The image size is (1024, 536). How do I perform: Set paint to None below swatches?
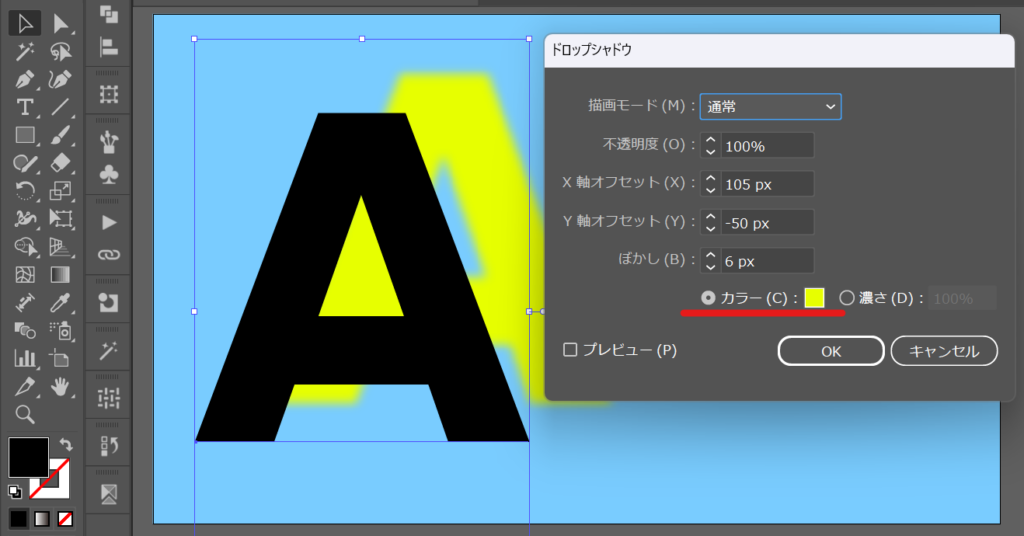point(65,519)
